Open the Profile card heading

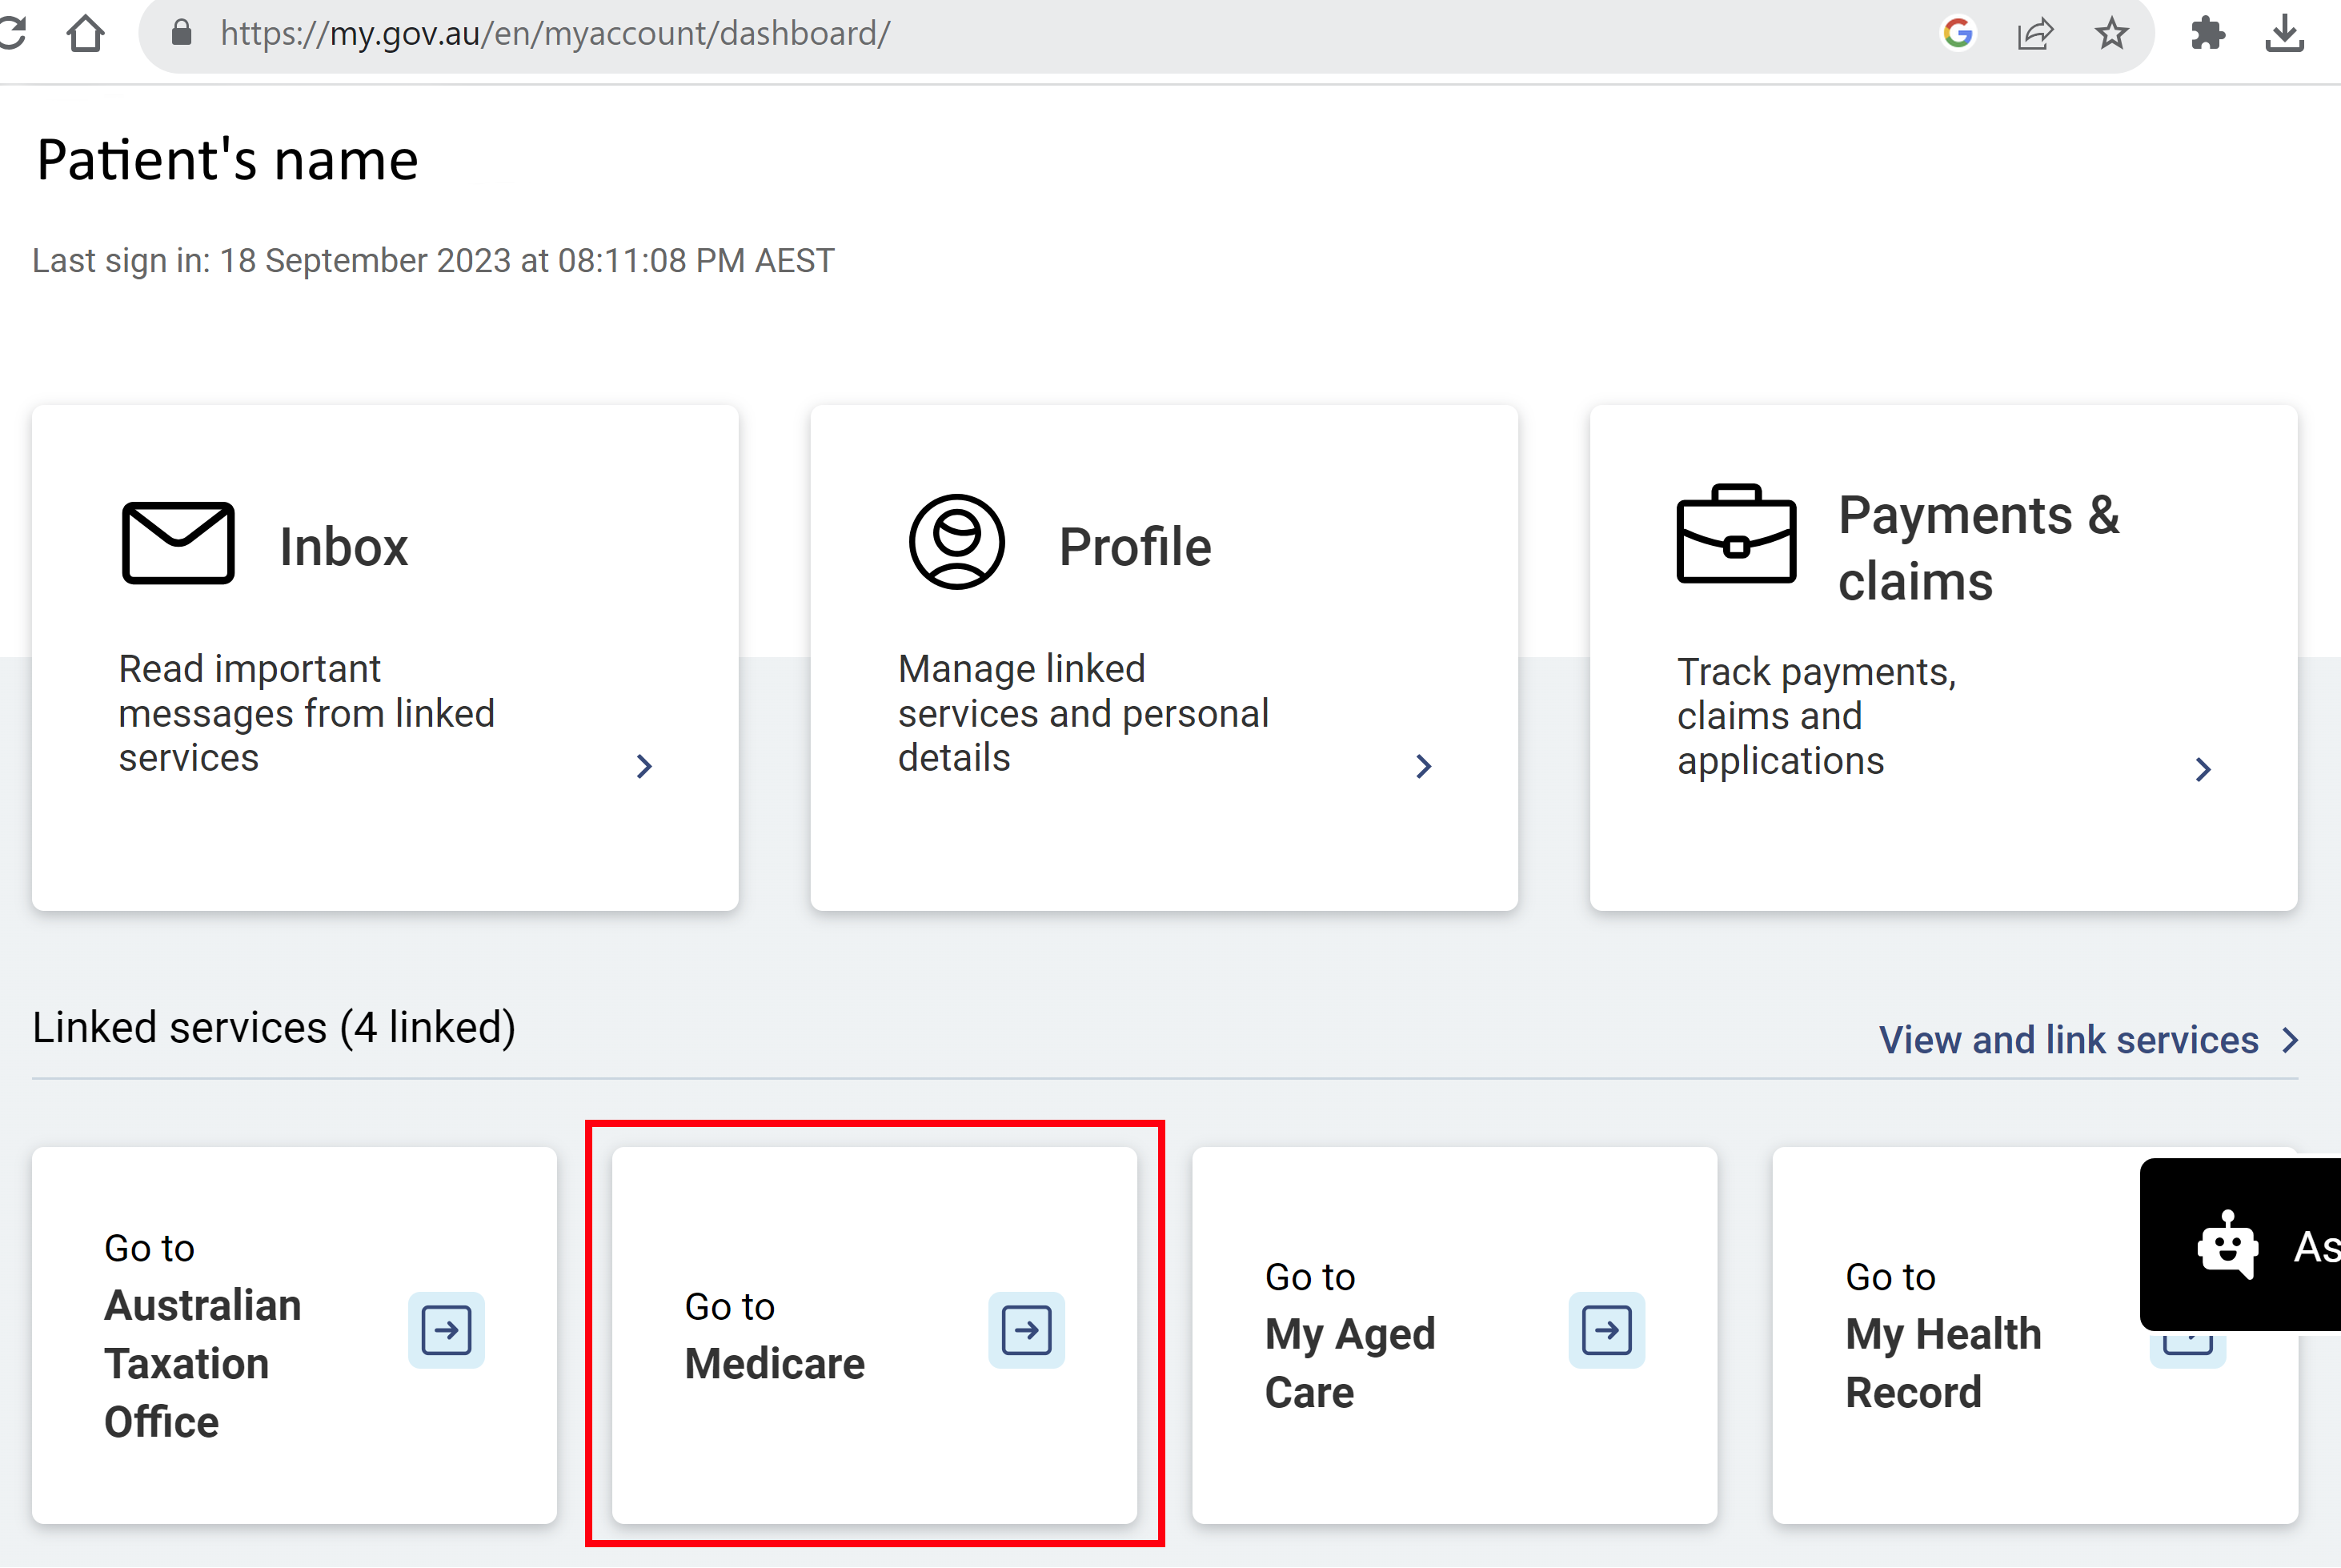1135,547
